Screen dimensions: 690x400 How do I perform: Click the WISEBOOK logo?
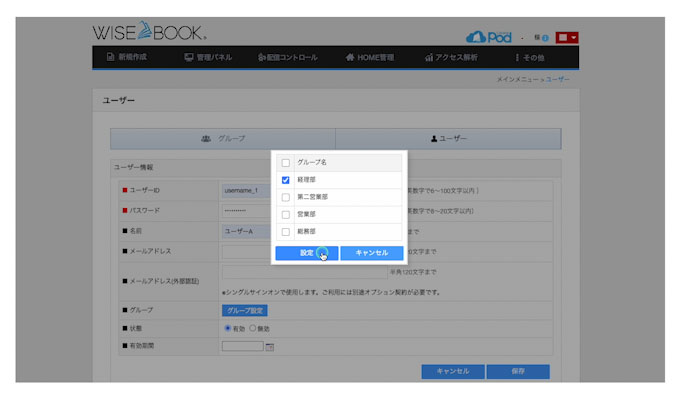149,32
